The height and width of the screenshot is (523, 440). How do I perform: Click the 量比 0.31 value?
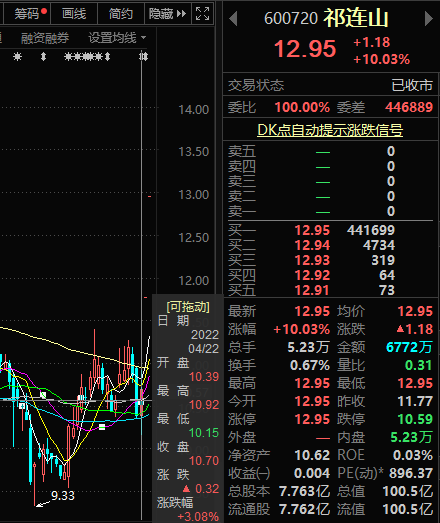(419, 365)
